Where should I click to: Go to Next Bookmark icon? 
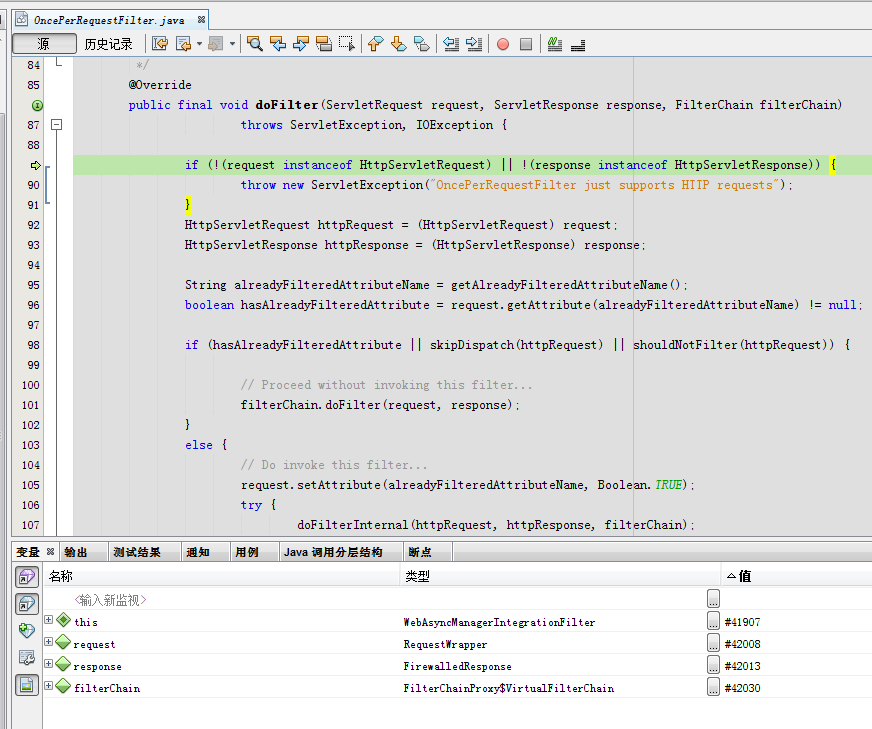coord(399,44)
